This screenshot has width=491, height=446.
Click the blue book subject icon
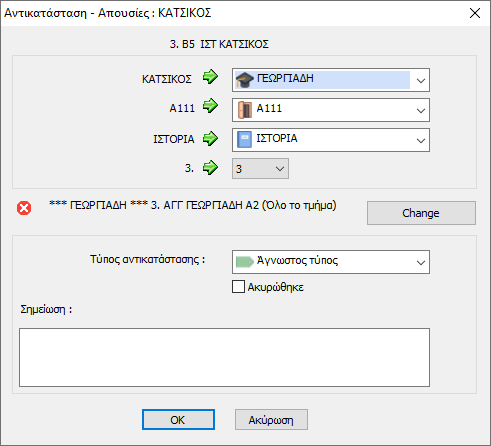pos(244,139)
